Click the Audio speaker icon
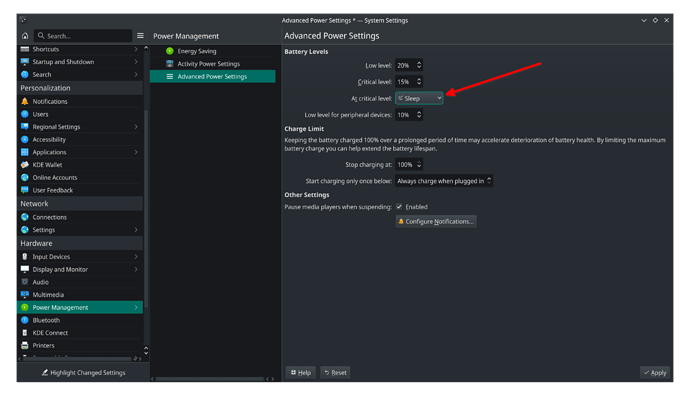This screenshot has width=690, height=402. point(25,282)
